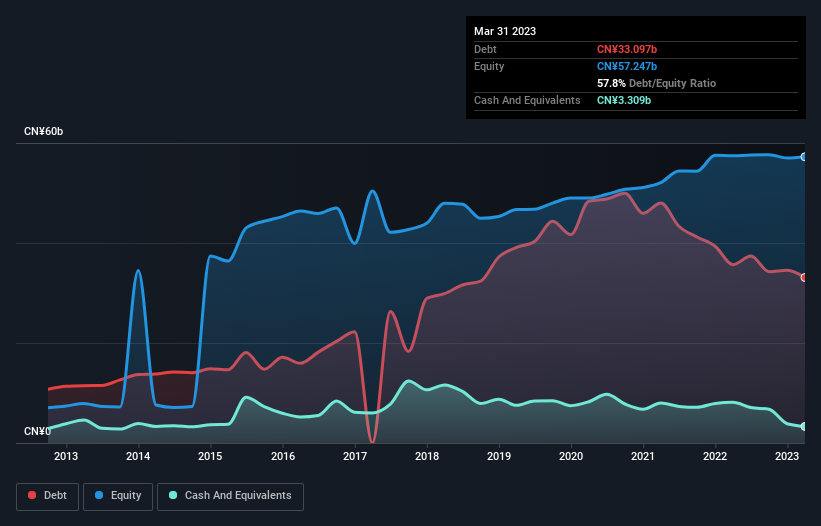Screen dimensions: 821x526
Task: Click the red Debt data point at Mar 2023
Action: (804, 277)
